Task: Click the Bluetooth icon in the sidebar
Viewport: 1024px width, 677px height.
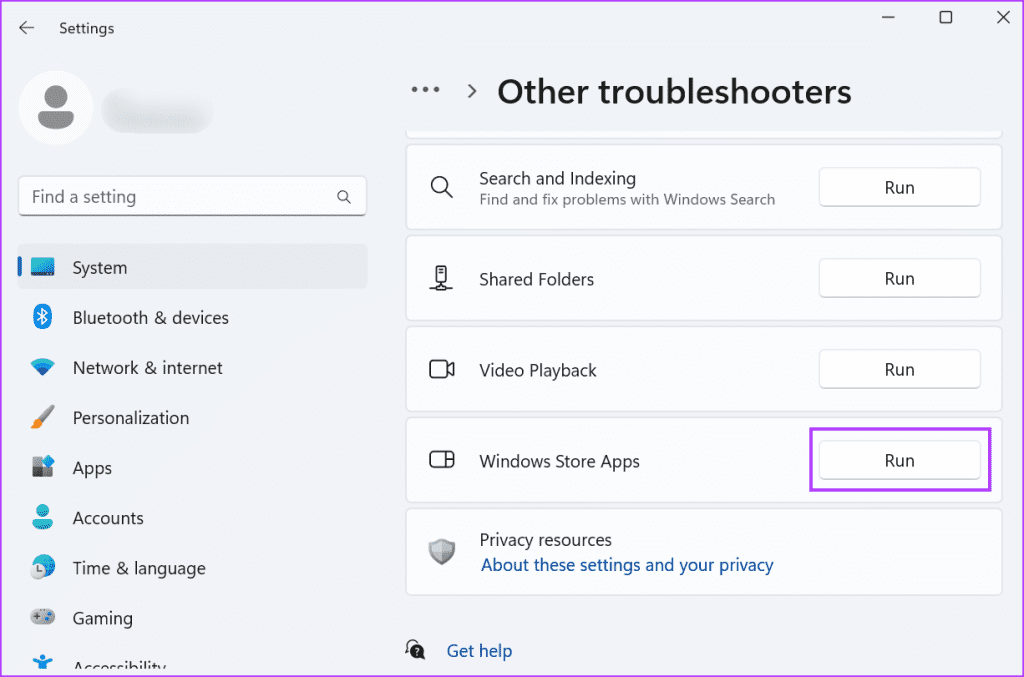Action: 42,317
